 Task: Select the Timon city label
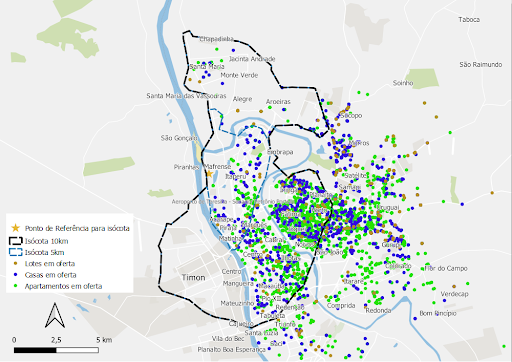tap(193, 277)
